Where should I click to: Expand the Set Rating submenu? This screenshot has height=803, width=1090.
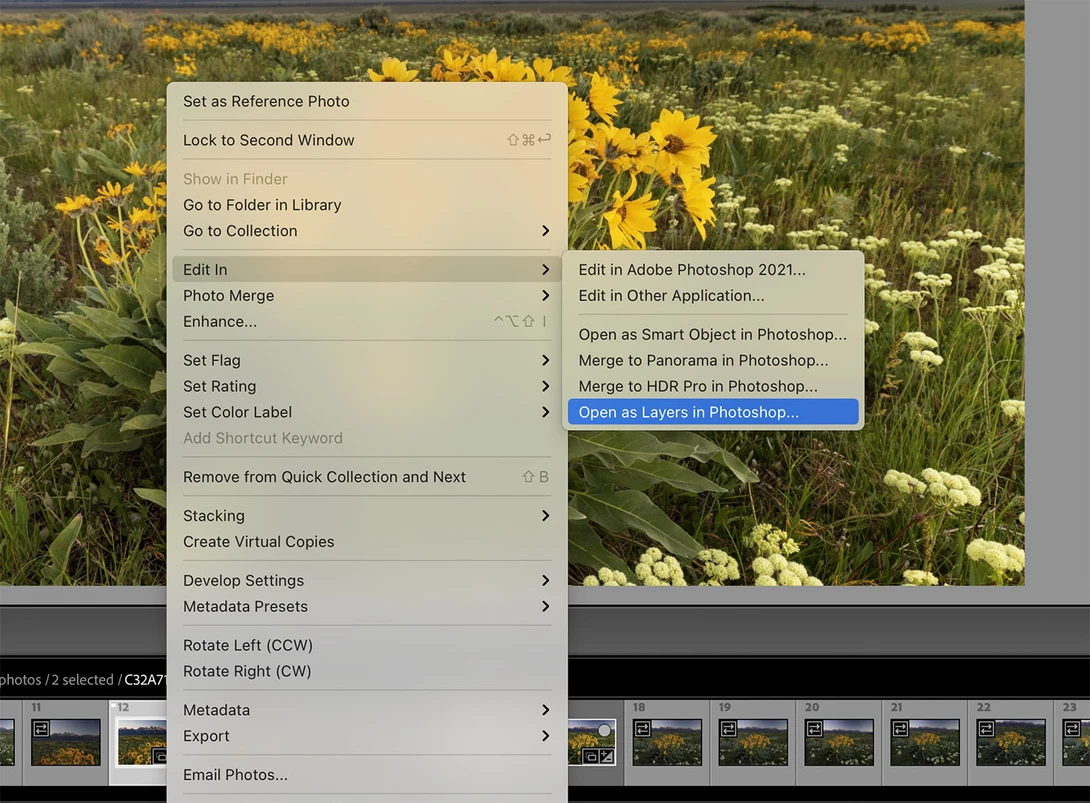point(367,386)
